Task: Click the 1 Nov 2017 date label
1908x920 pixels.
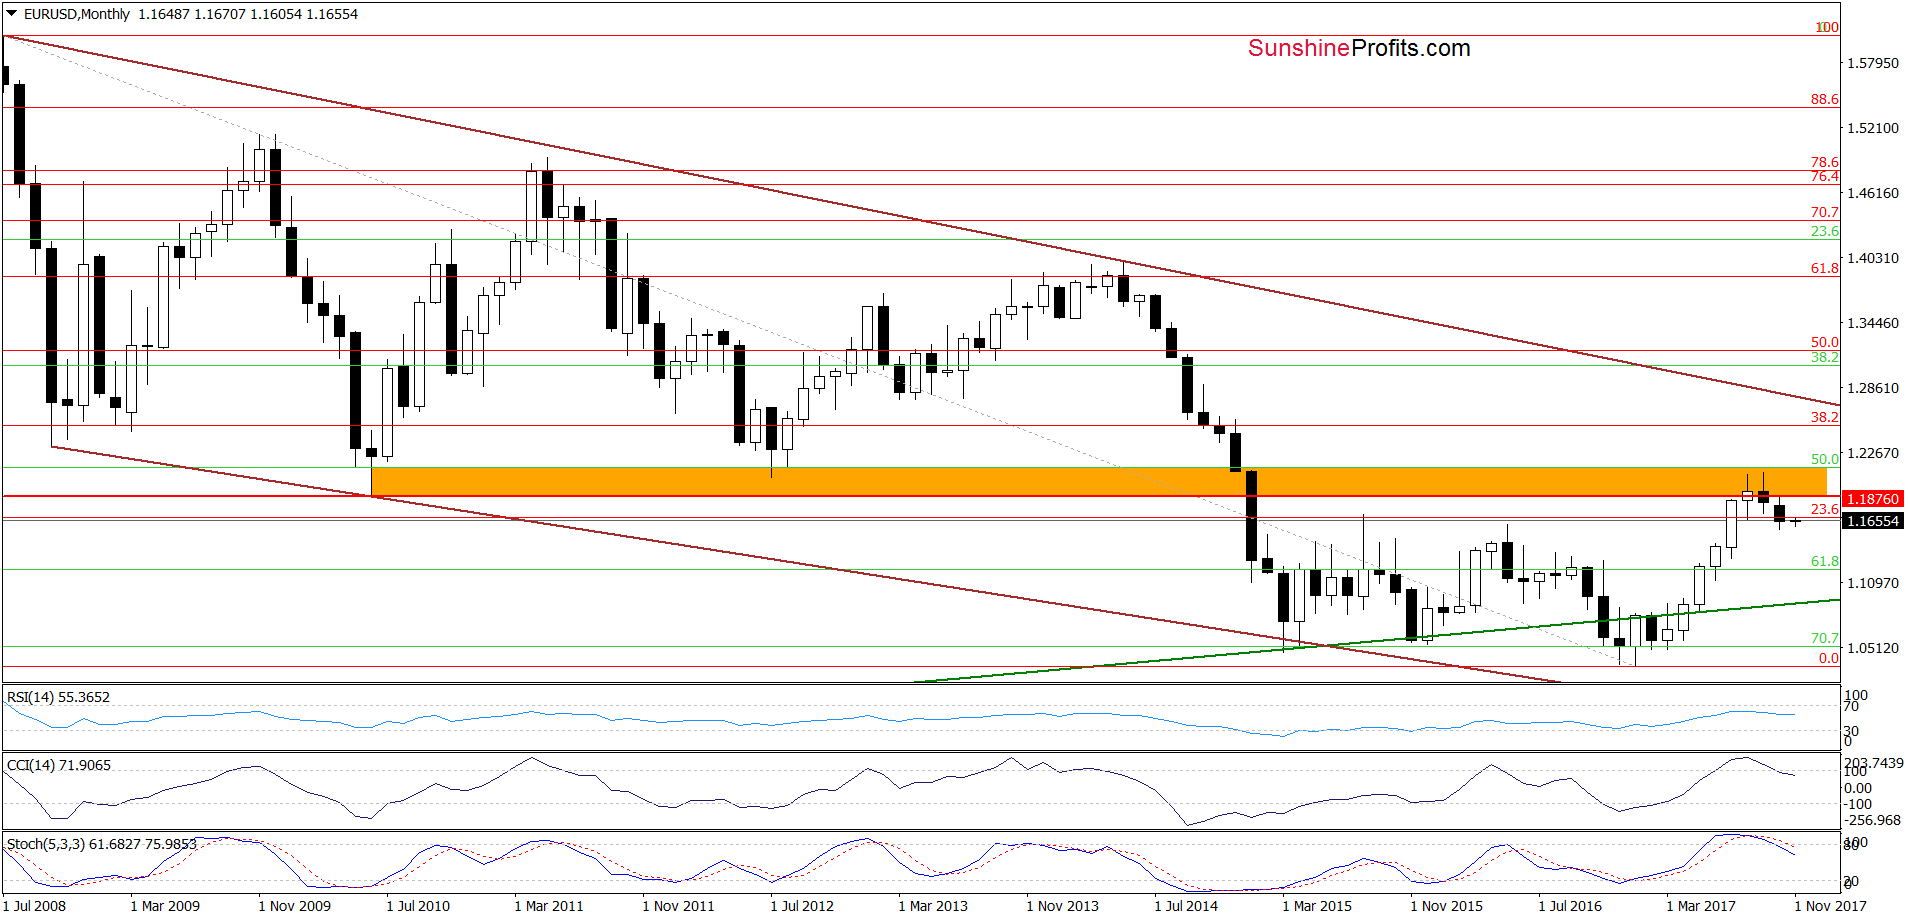Action: point(1830,906)
